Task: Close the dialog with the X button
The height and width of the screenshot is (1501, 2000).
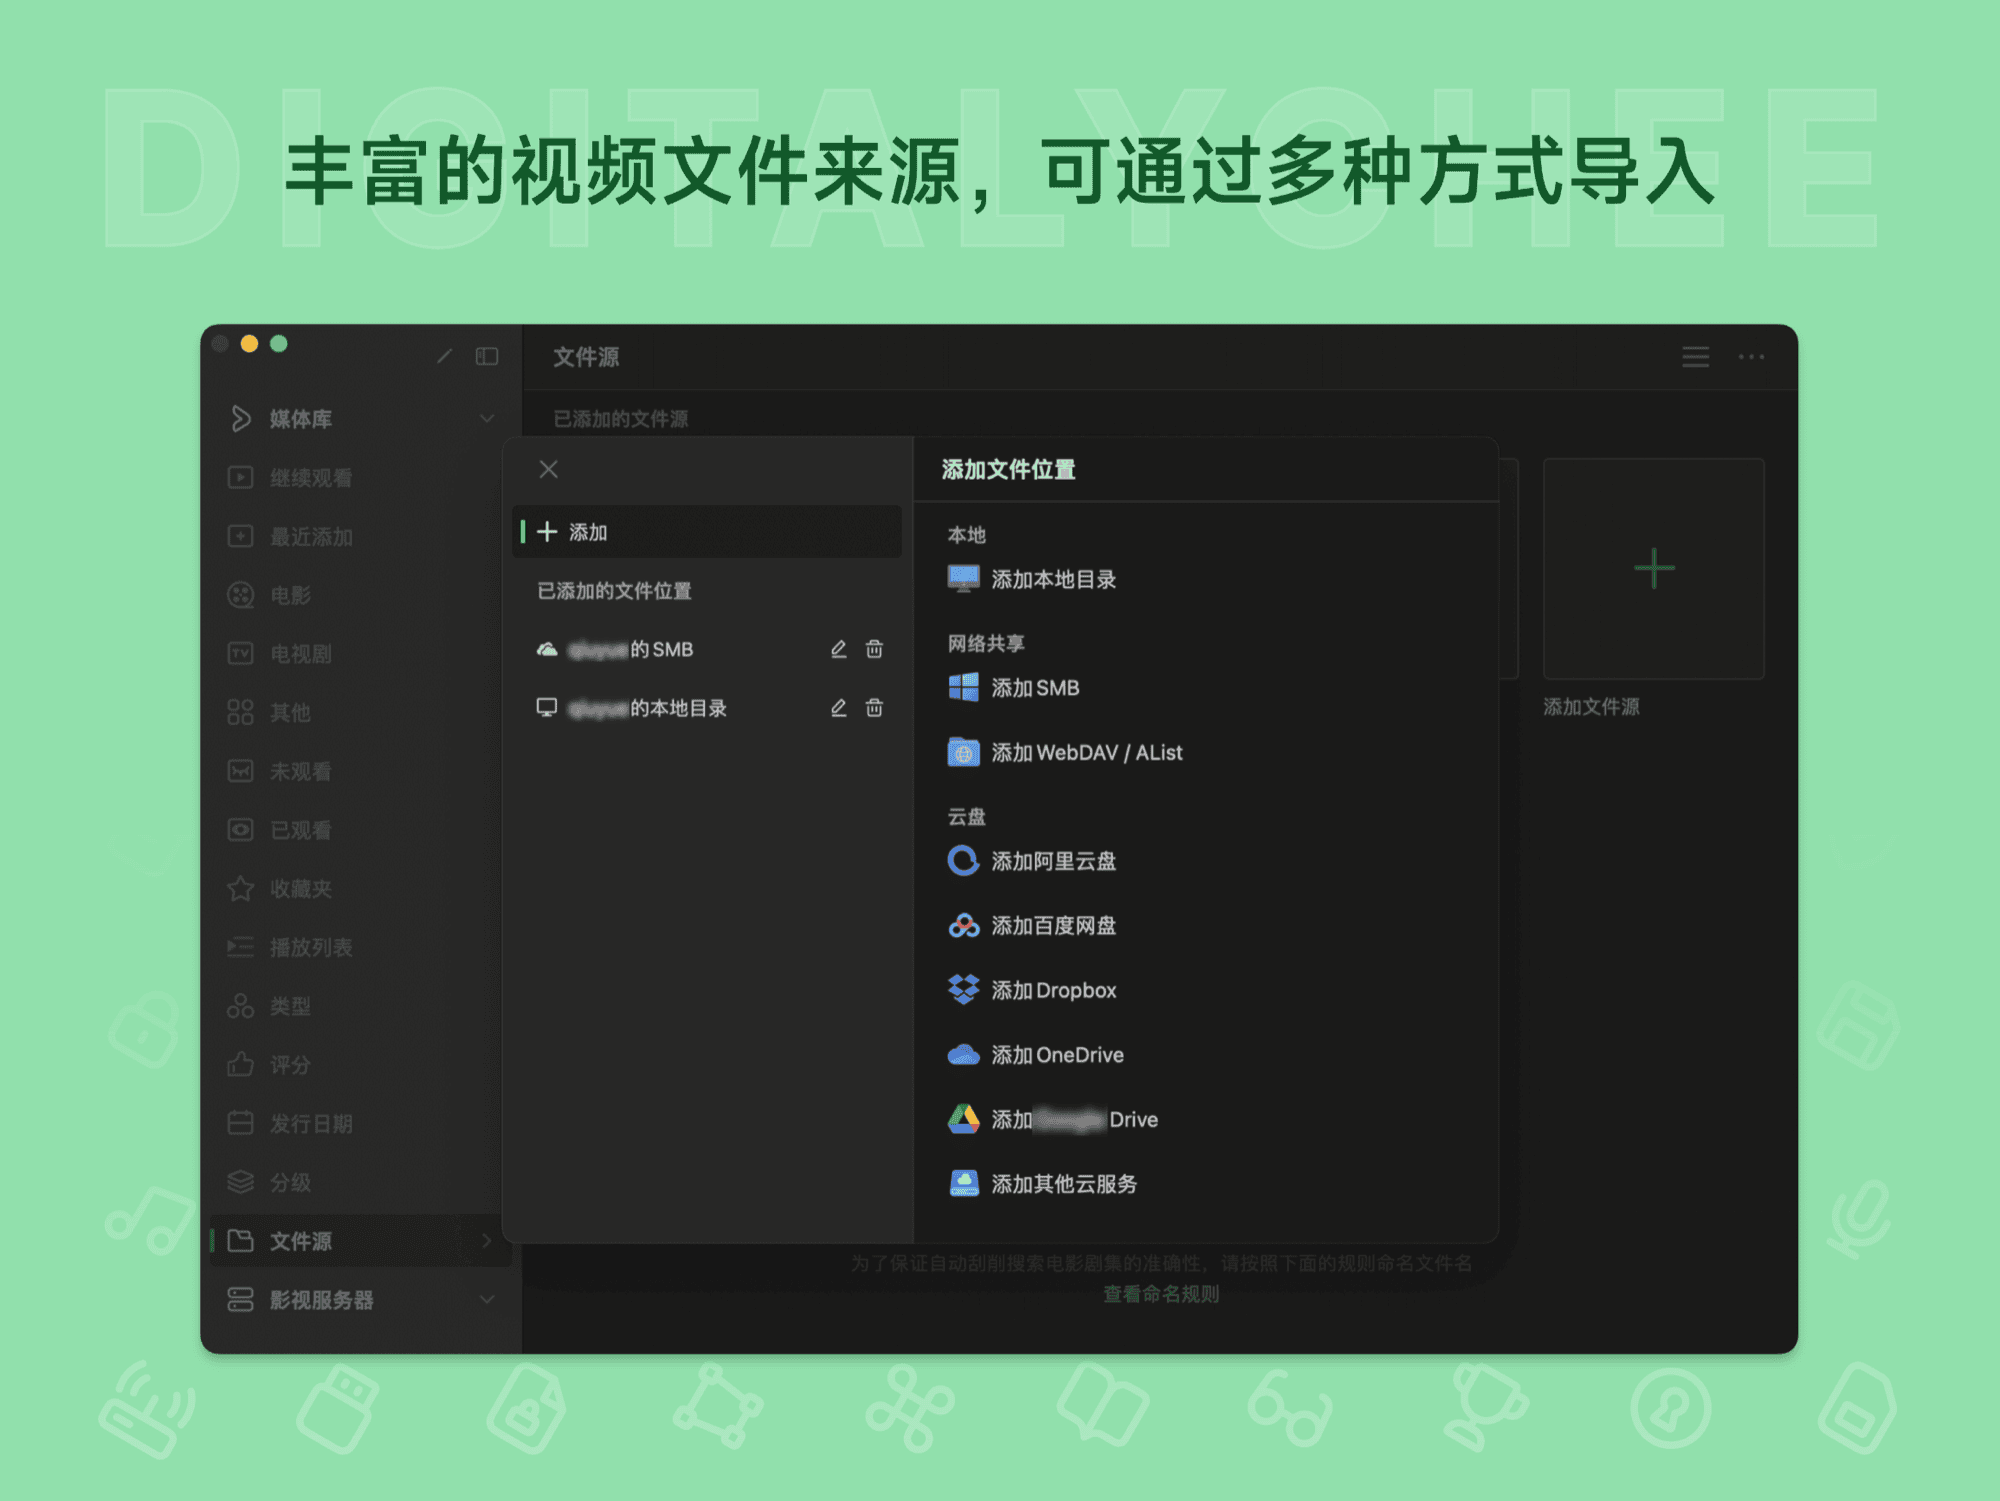Action: click(548, 469)
